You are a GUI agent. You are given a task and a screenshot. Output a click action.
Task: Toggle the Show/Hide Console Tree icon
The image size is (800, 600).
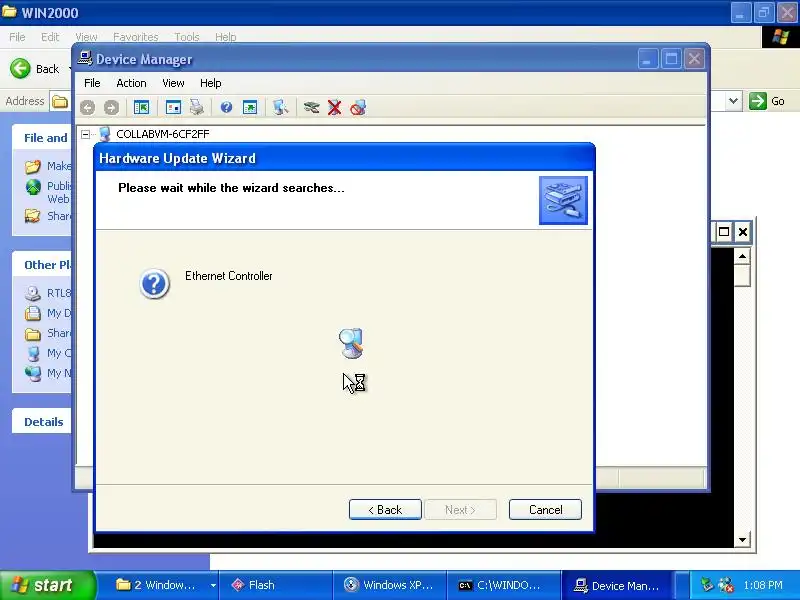[141, 108]
